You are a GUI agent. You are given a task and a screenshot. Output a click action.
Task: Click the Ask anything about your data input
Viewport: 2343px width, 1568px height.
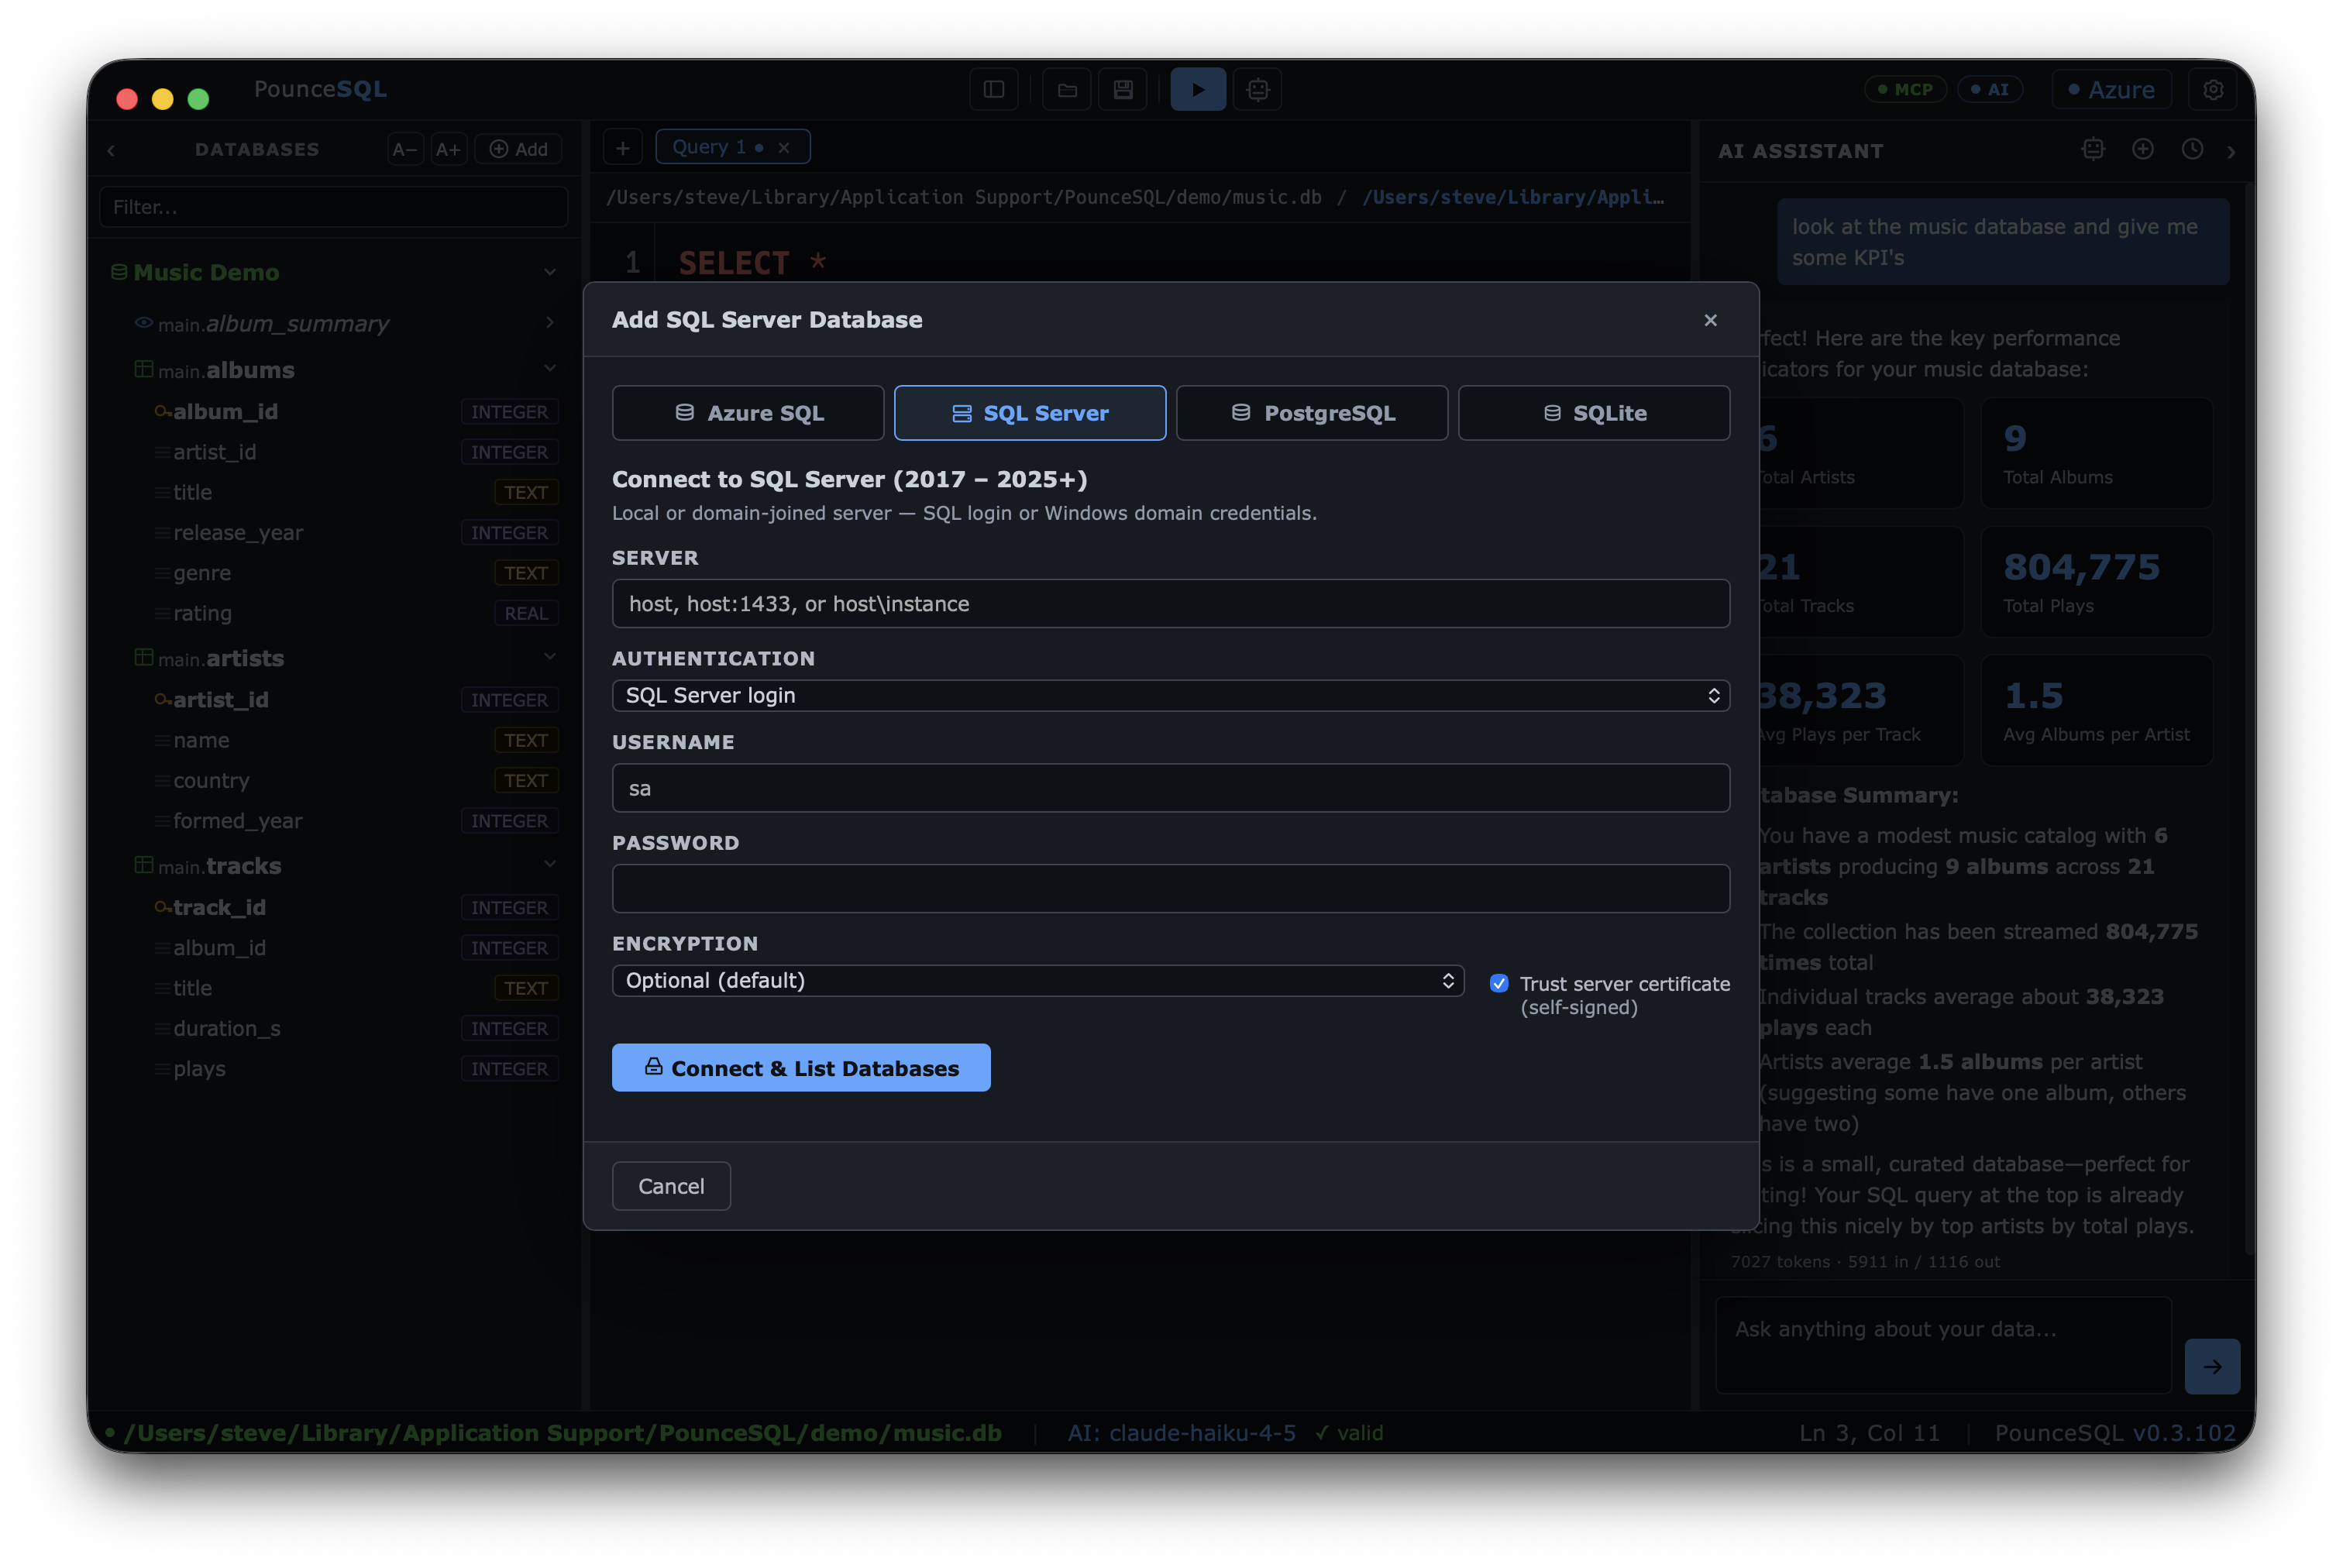point(1943,1345)
